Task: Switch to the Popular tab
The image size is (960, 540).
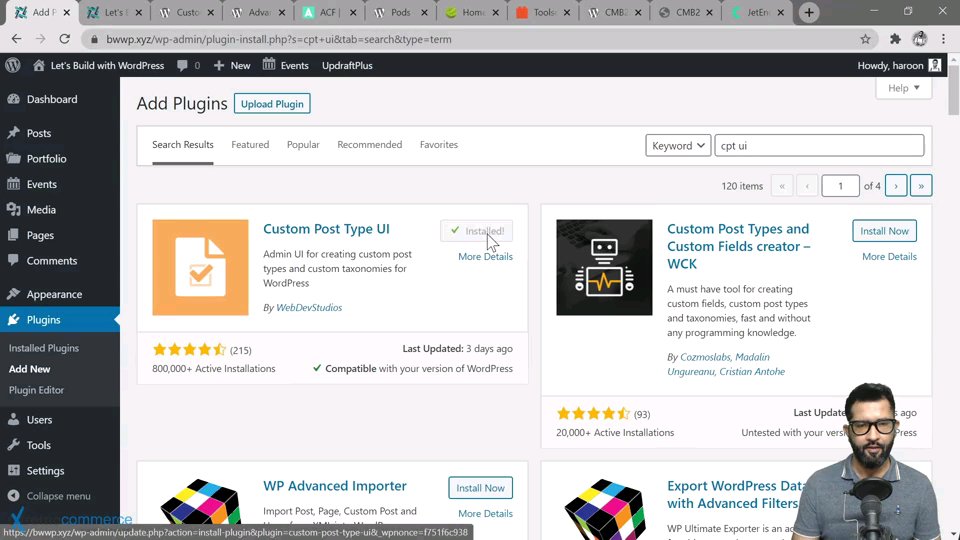Action: [303, 144]
